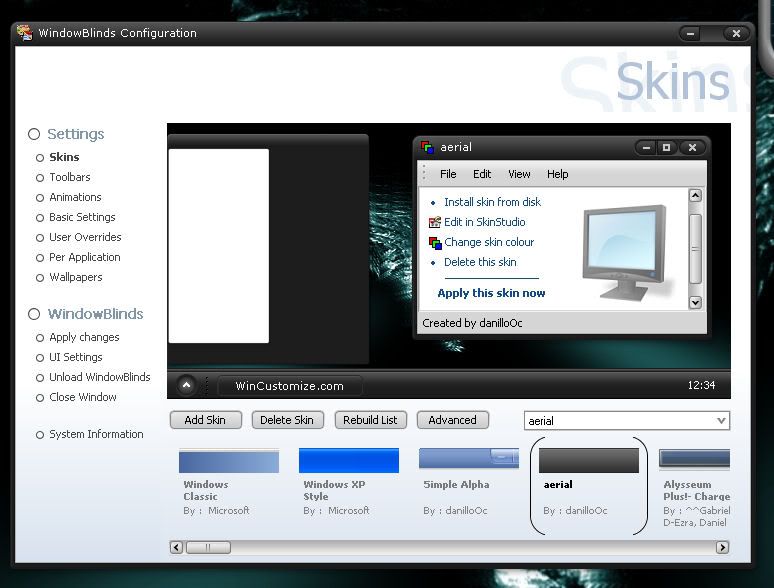The image size is (774, 588).
Task: Click Install skin from disk link
Action: [492, 202]
